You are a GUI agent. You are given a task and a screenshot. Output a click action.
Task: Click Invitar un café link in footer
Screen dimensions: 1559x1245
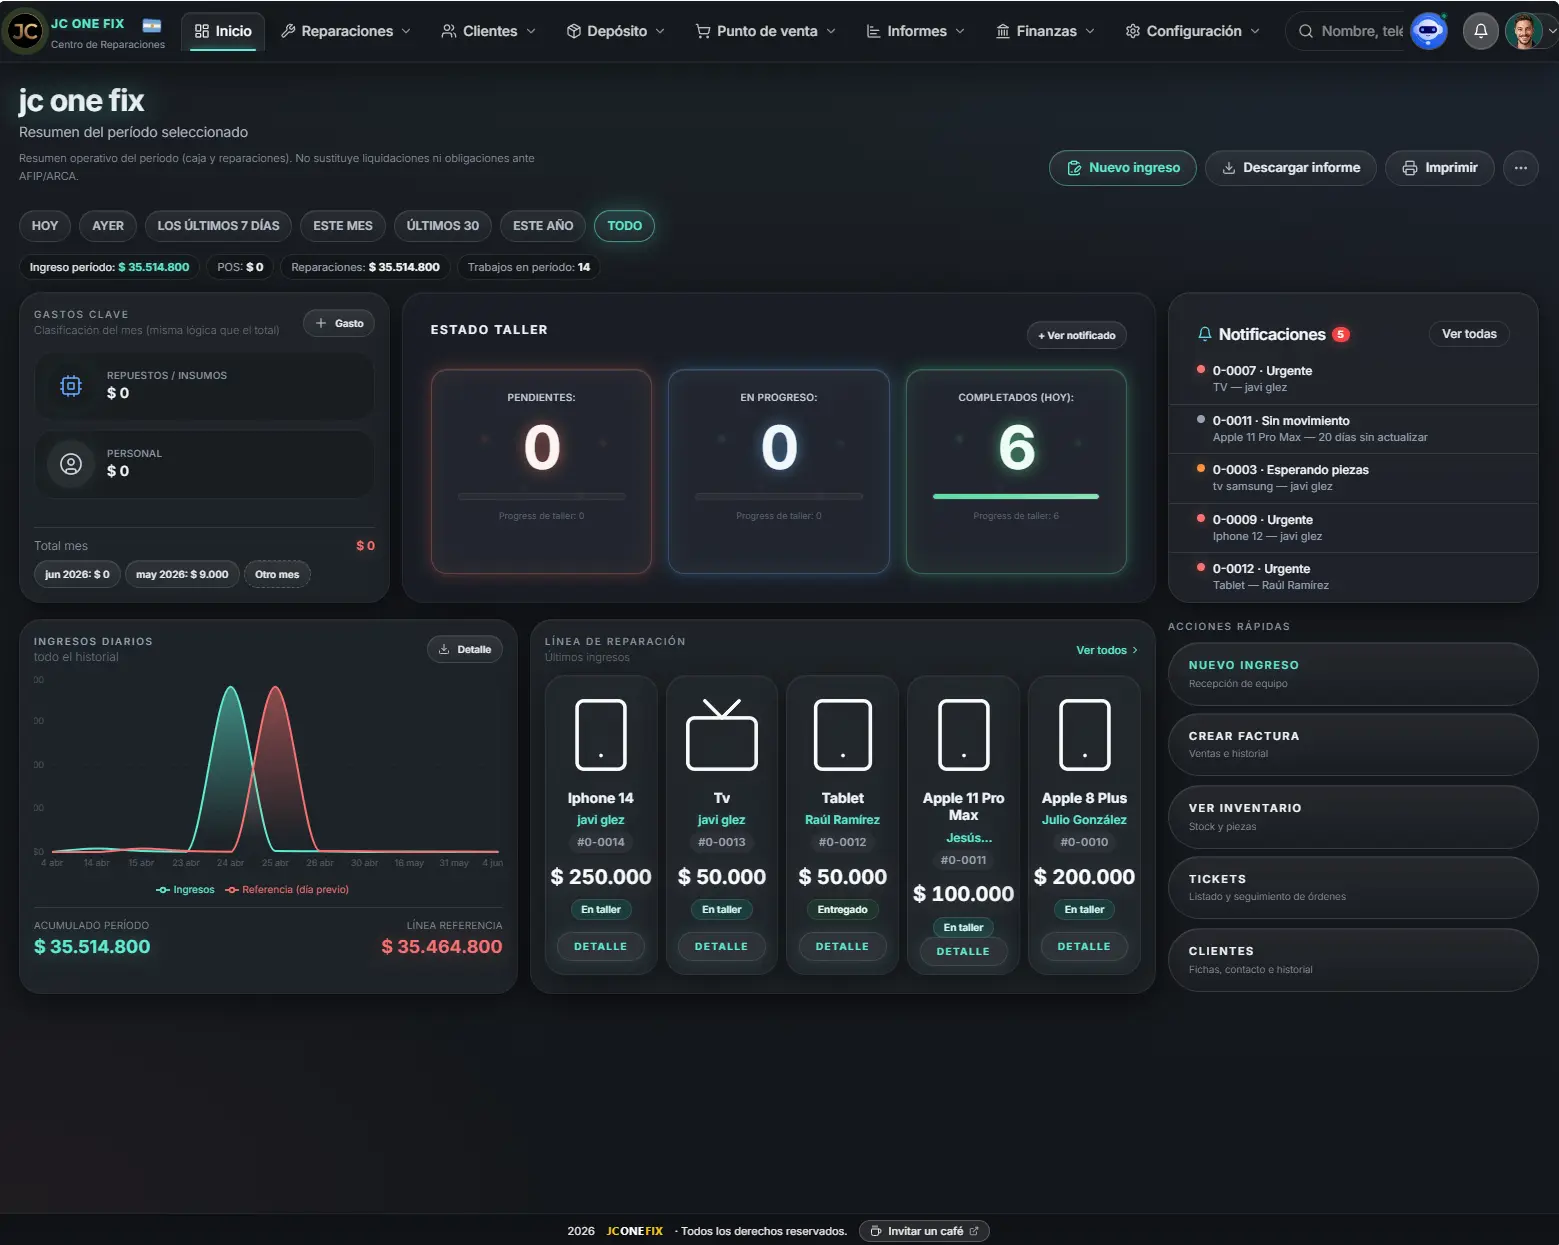[924, 1231]
